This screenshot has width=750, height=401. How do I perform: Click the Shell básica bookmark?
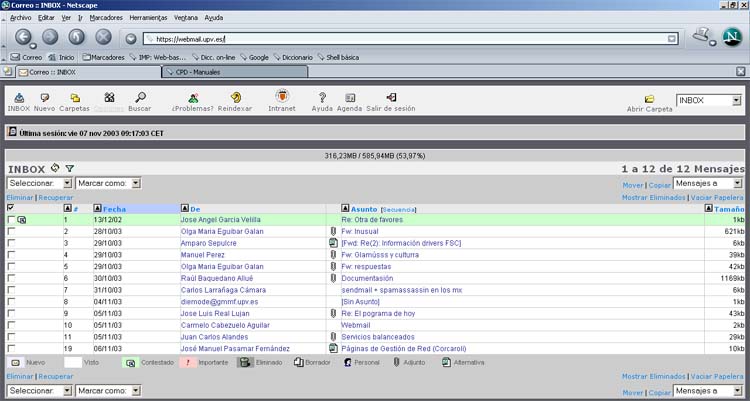[x=338, y=57]
